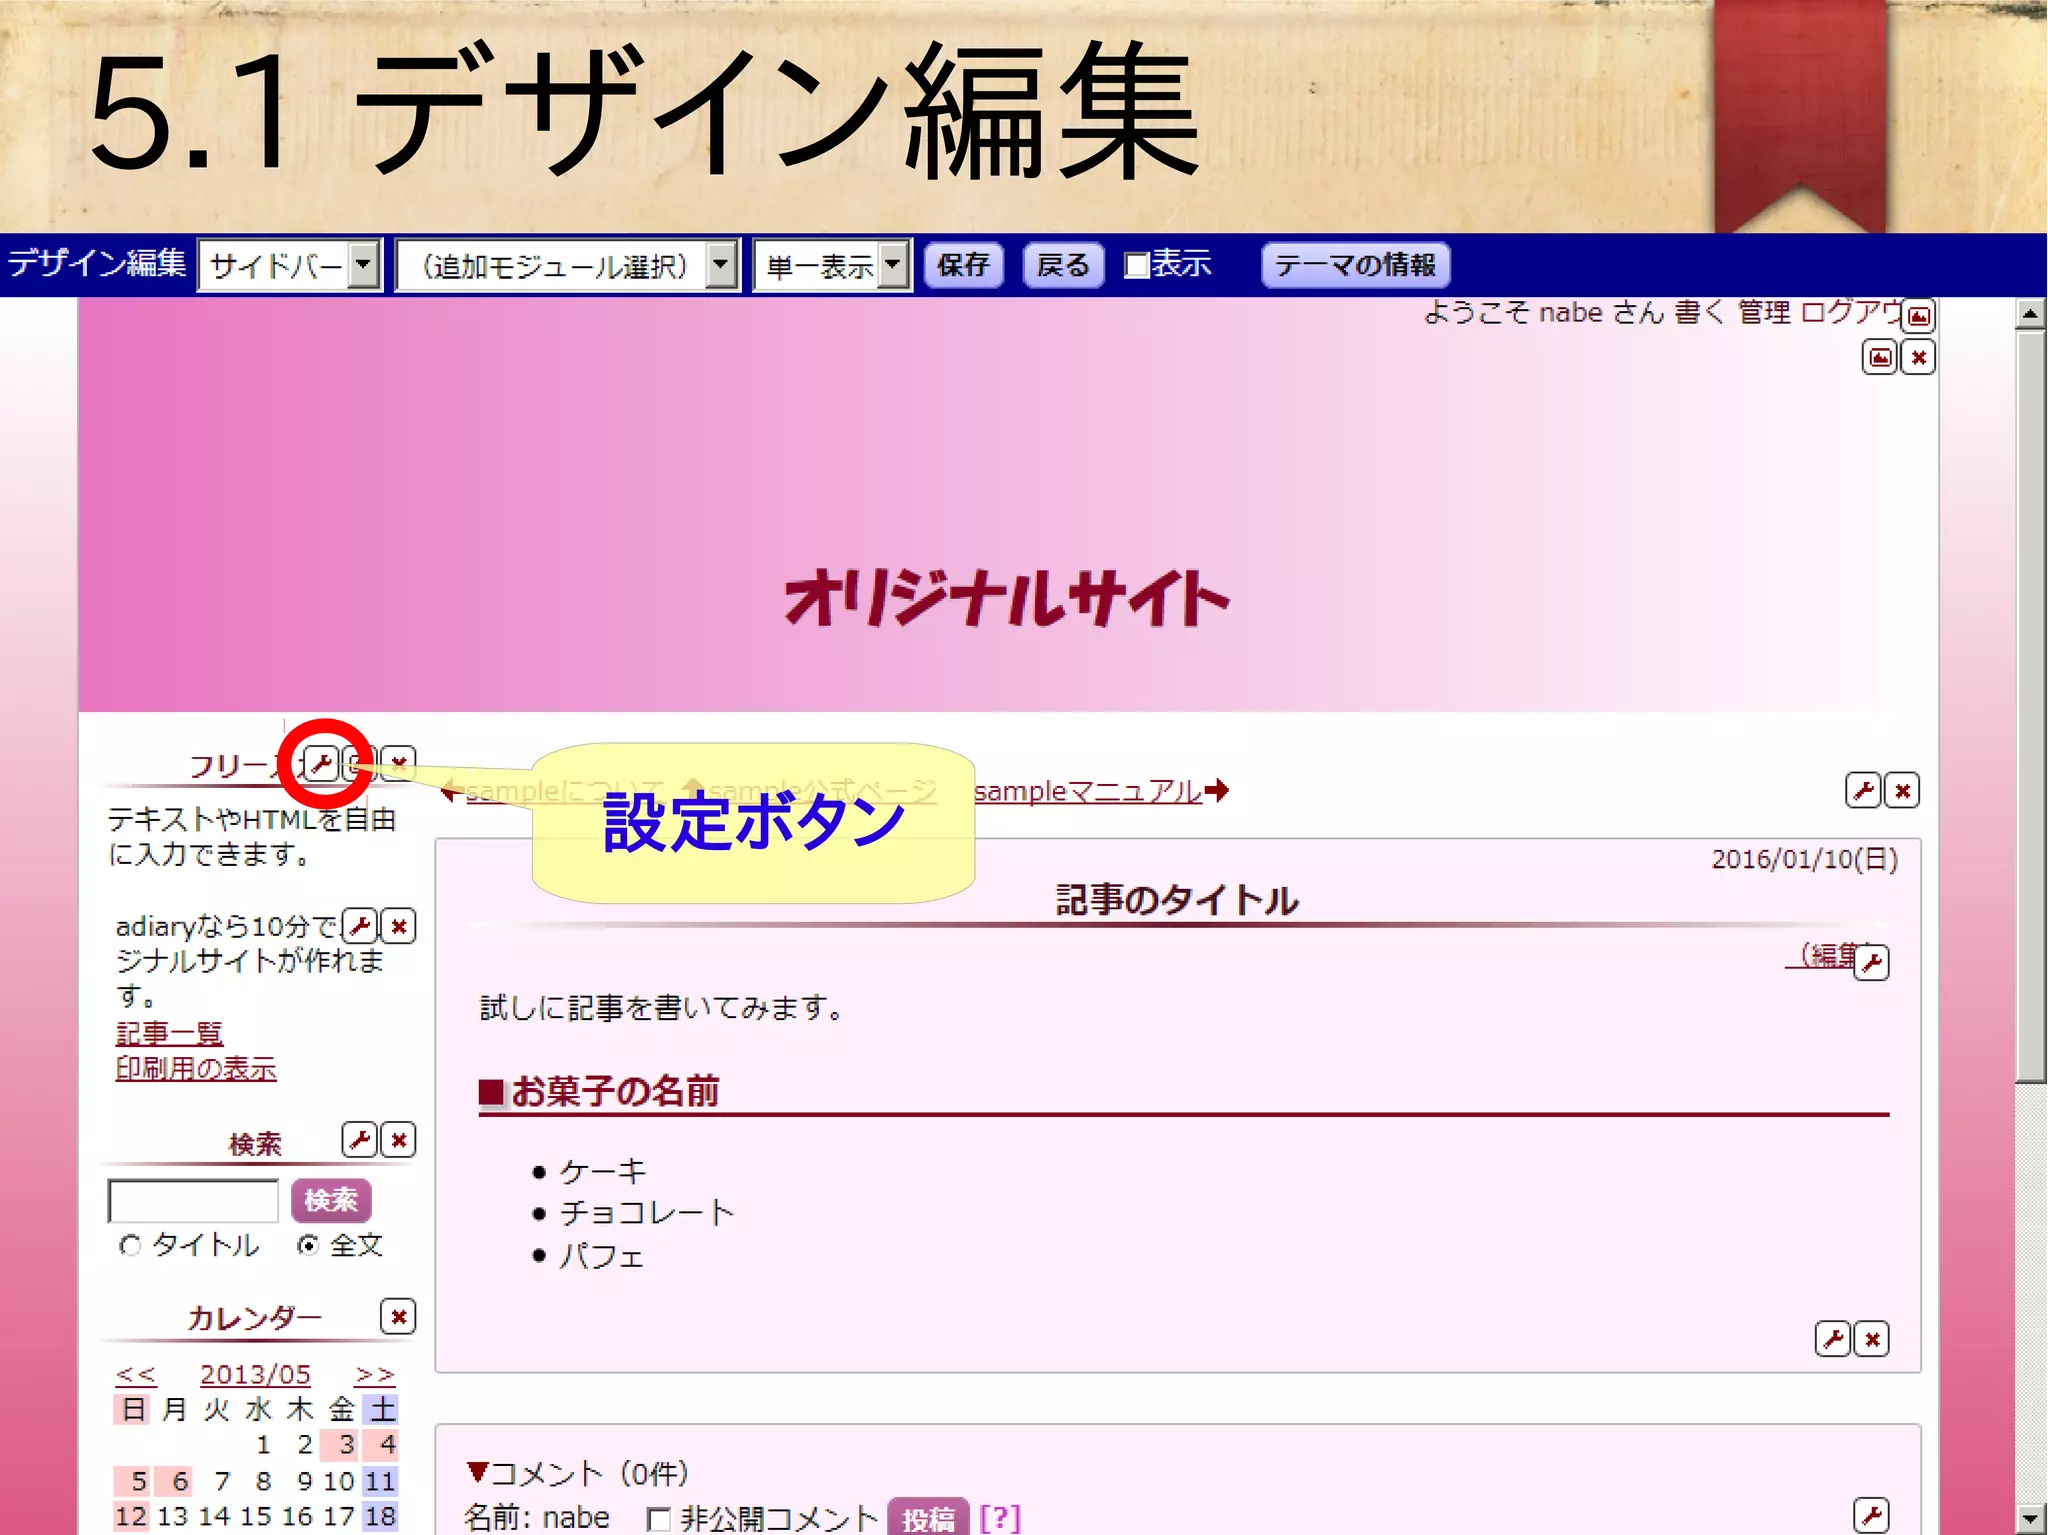Click the ケーキ list item
Viewport: 2048px width, 1535px height.
(x=603, y=1170)
